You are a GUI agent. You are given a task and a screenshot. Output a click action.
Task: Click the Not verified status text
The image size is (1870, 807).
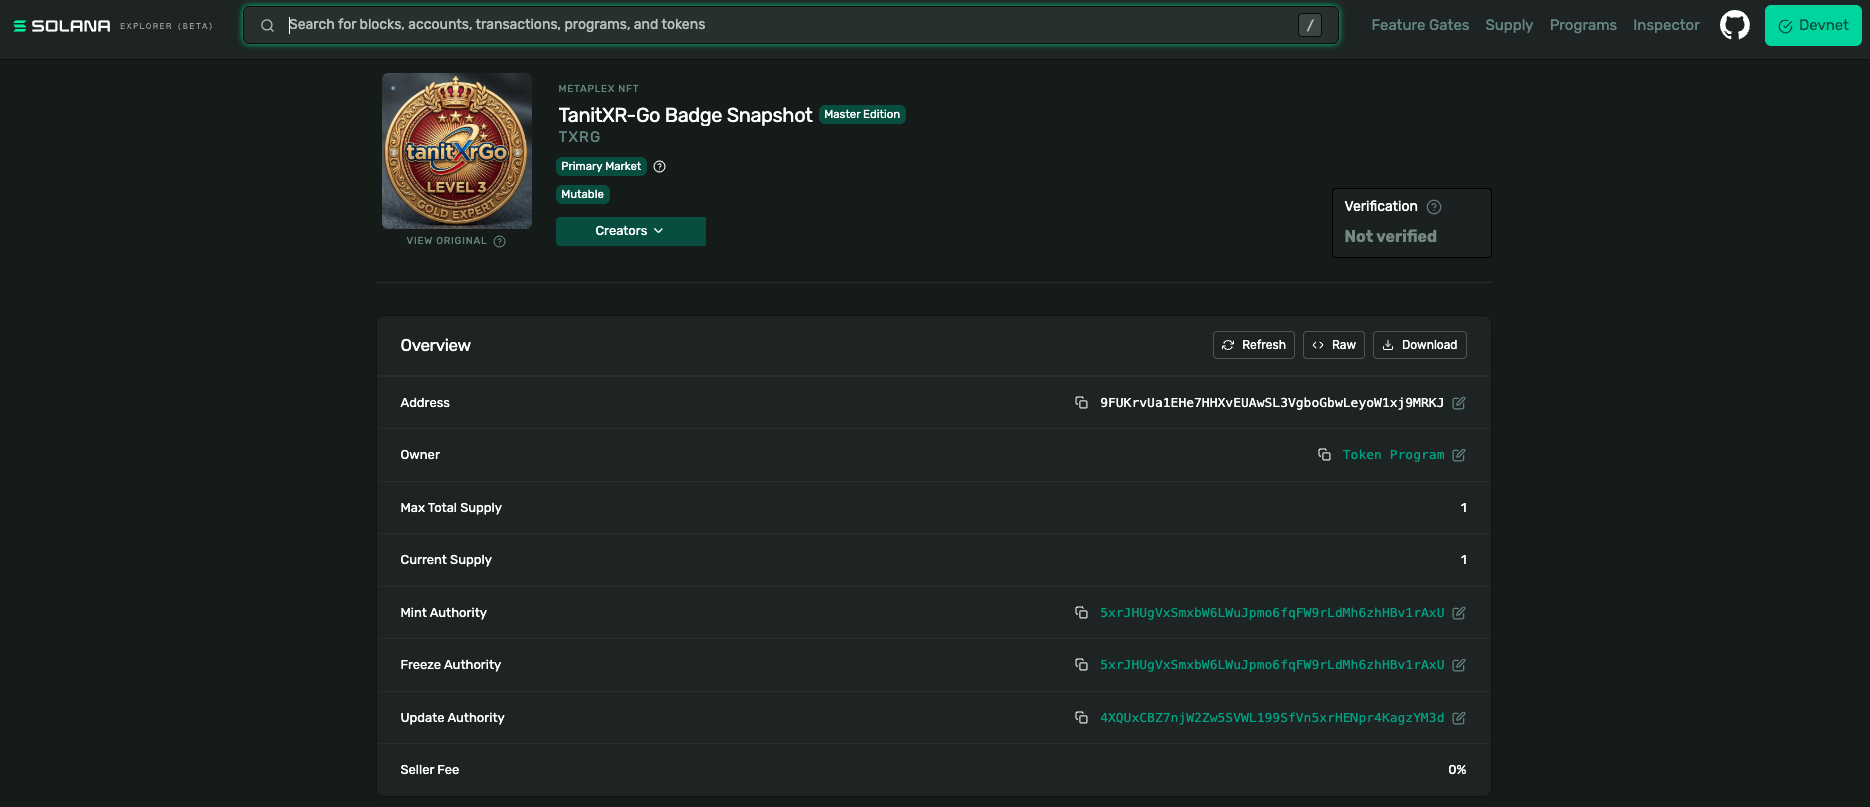pyautogui.click(x=1390, y=236)
